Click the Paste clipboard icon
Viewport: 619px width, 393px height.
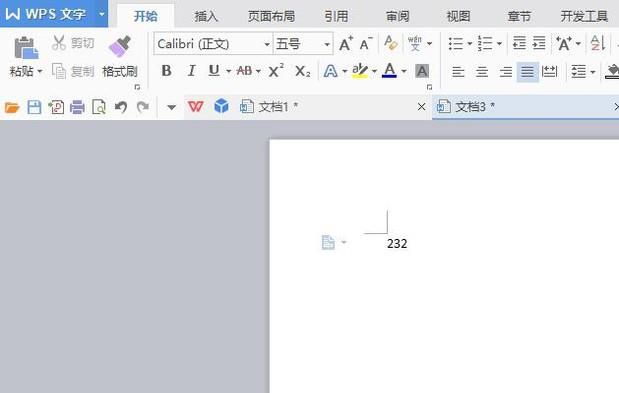pyautogui.click(x=26, y=48)
